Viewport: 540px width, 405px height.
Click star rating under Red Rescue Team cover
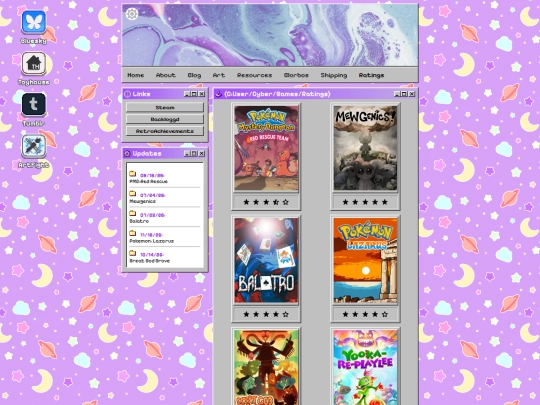pyautogui.click(x=266, y=202)
